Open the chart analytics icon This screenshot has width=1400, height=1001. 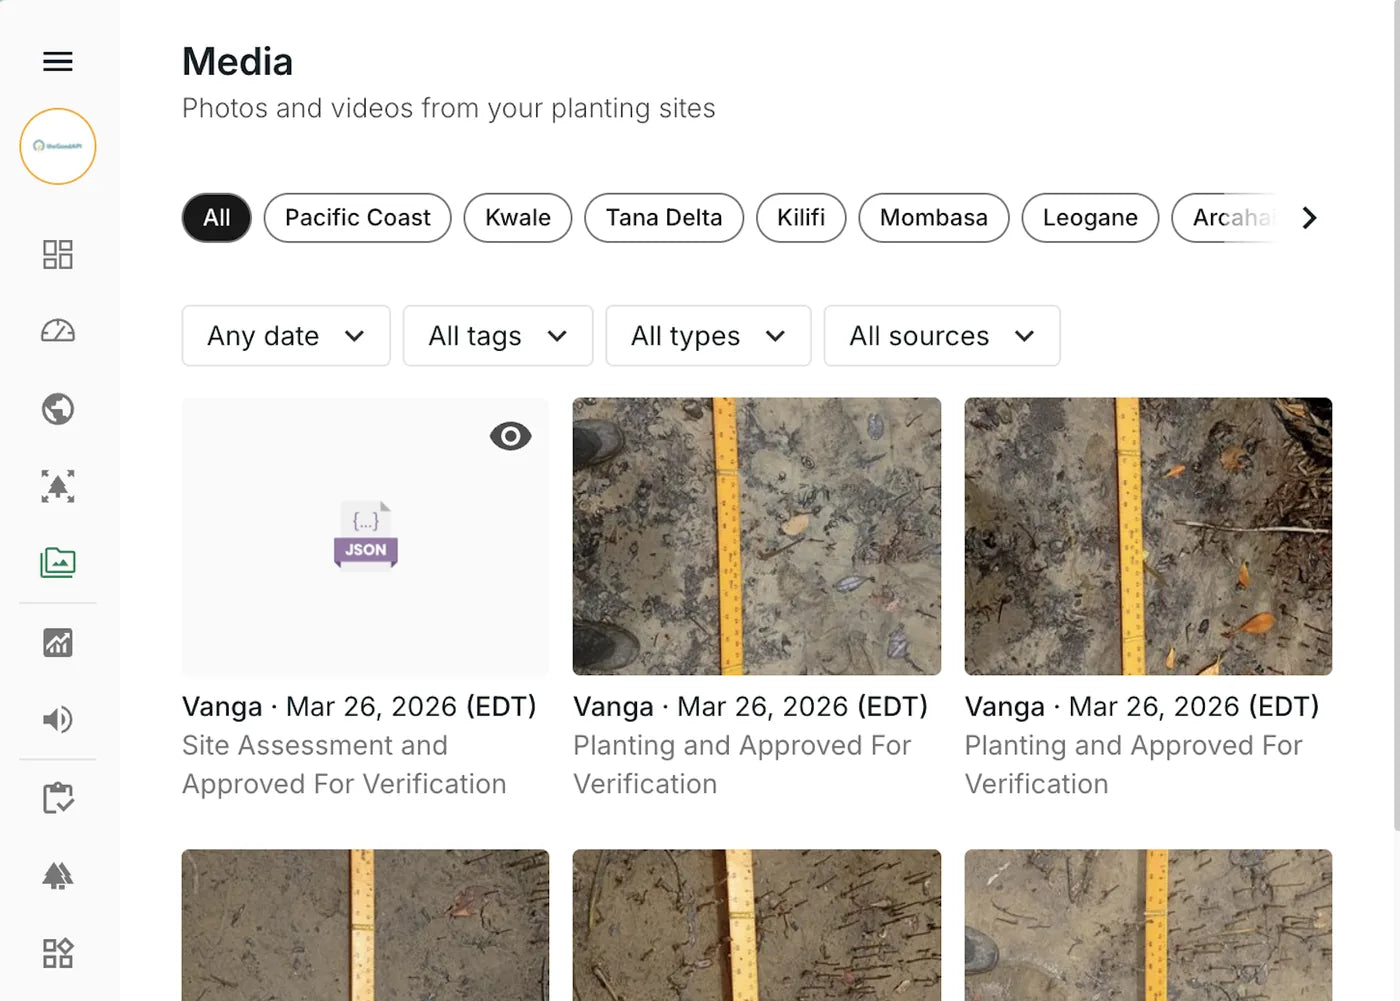pos(58,642)
